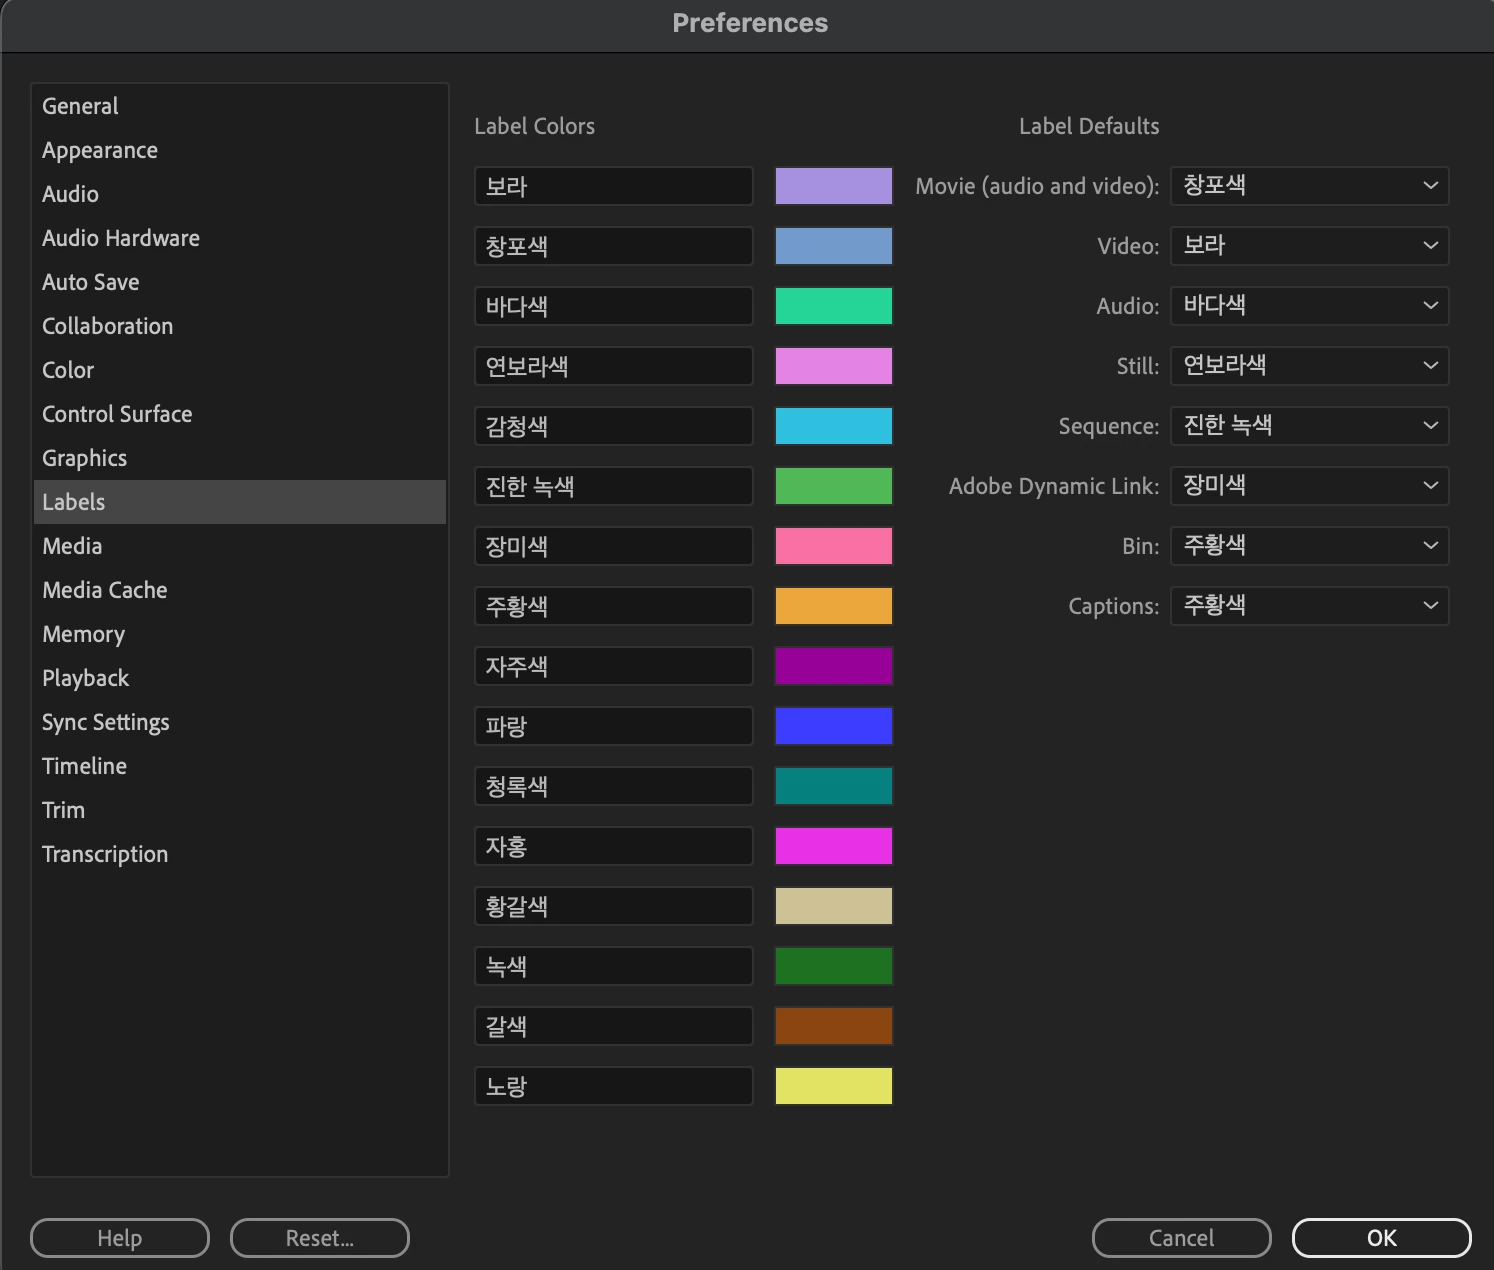Edit the 보라 label name field
The height and width of the screenshot is (1270, 1494).
pyautogui.click(x=614, y=186)
